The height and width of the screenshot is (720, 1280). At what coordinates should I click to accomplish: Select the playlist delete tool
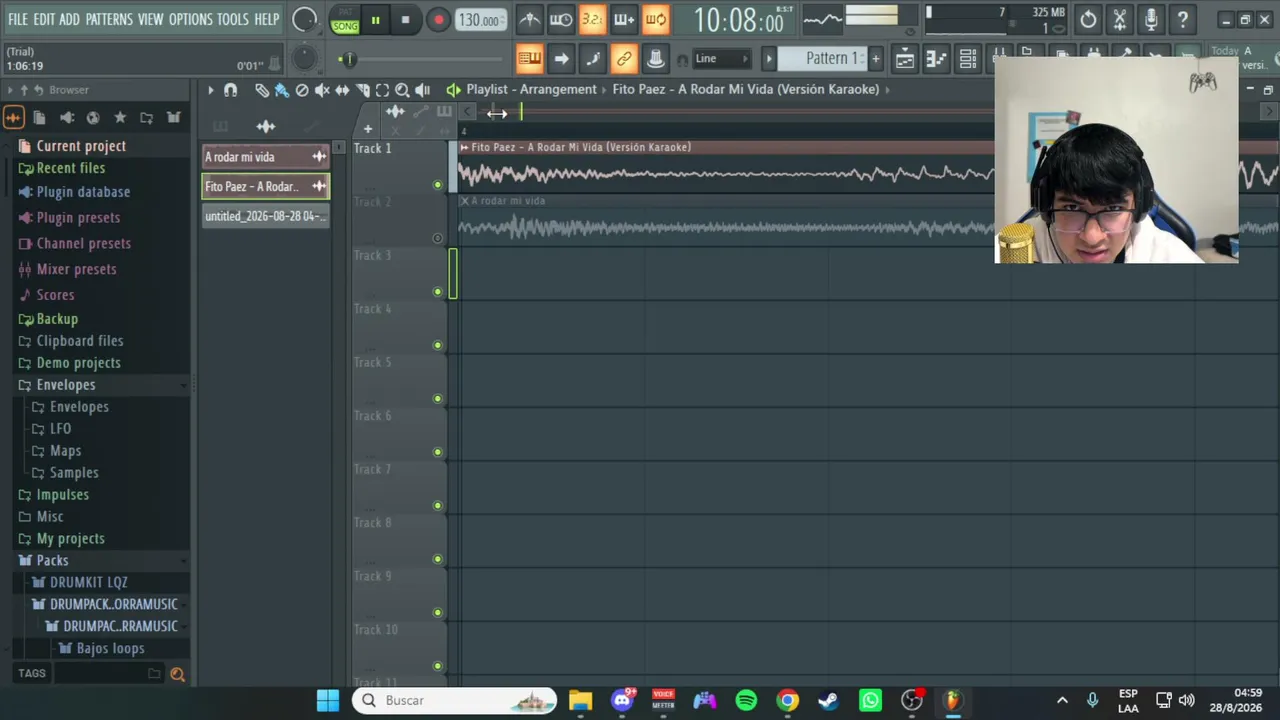[x=302, y=90]
